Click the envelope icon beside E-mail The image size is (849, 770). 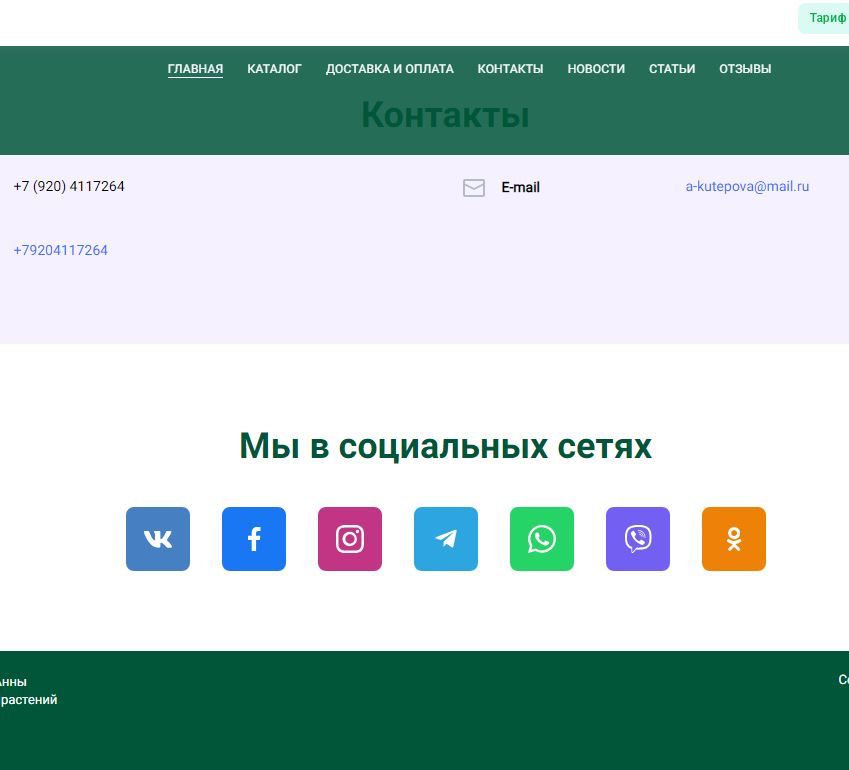click(474, 188)
